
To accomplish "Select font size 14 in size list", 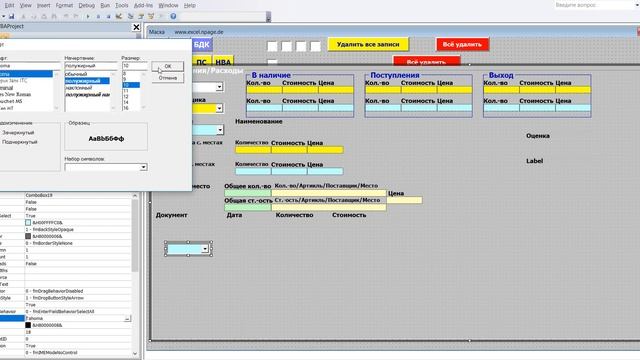I will [126, 102].
